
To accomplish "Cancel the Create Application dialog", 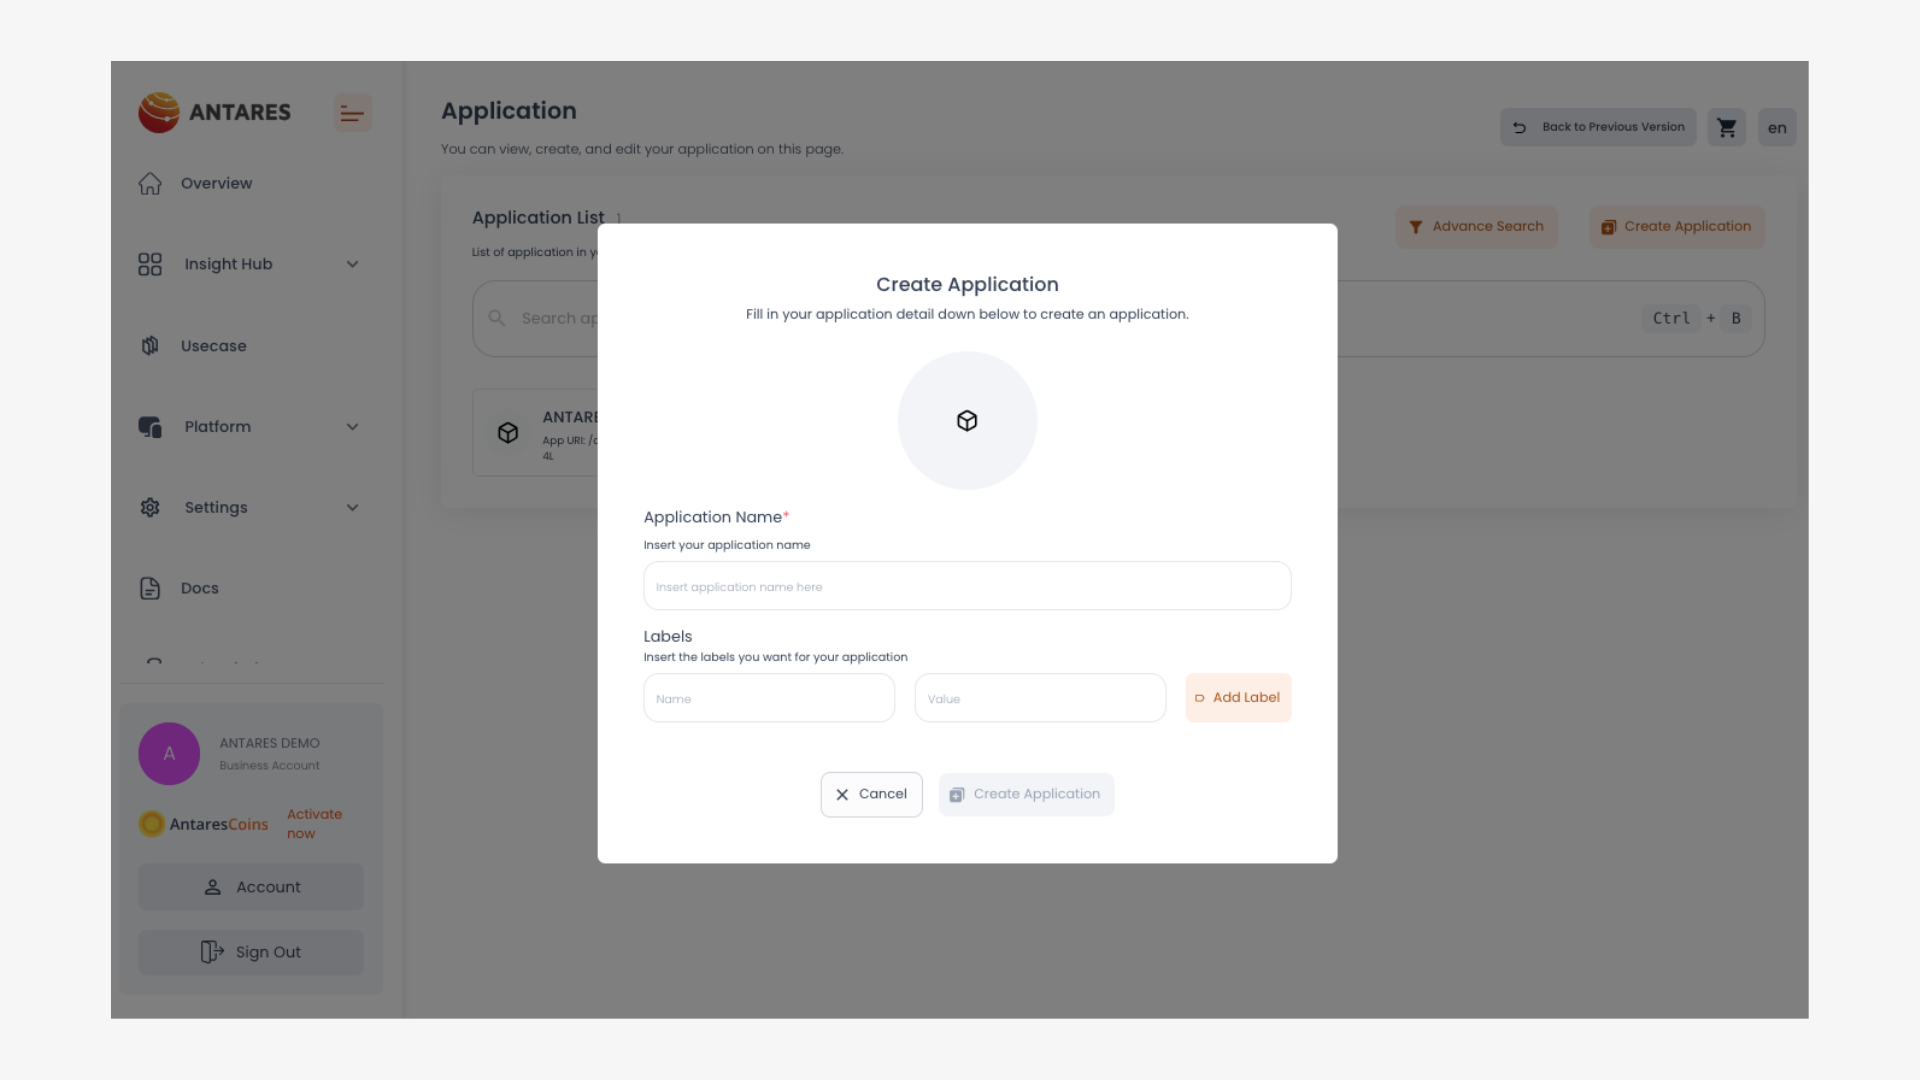I will [871, 795].
